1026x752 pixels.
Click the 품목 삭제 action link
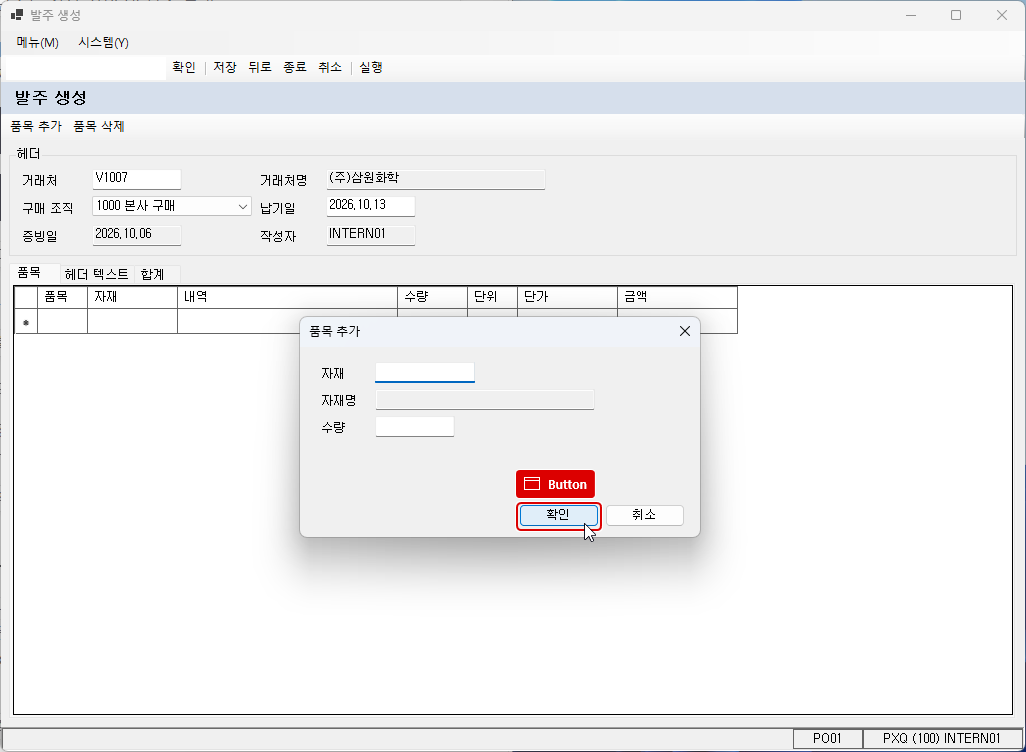[99, 126]
